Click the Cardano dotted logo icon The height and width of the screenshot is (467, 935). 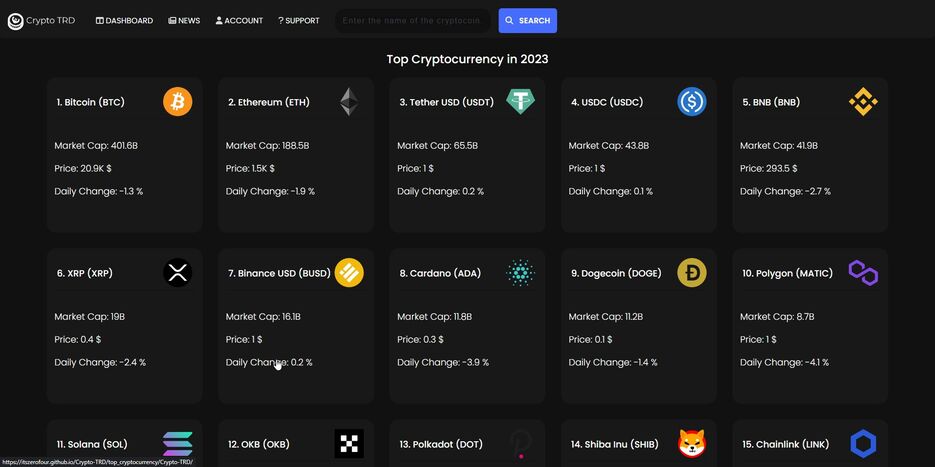pyautogui.click(x=521, y=273)
